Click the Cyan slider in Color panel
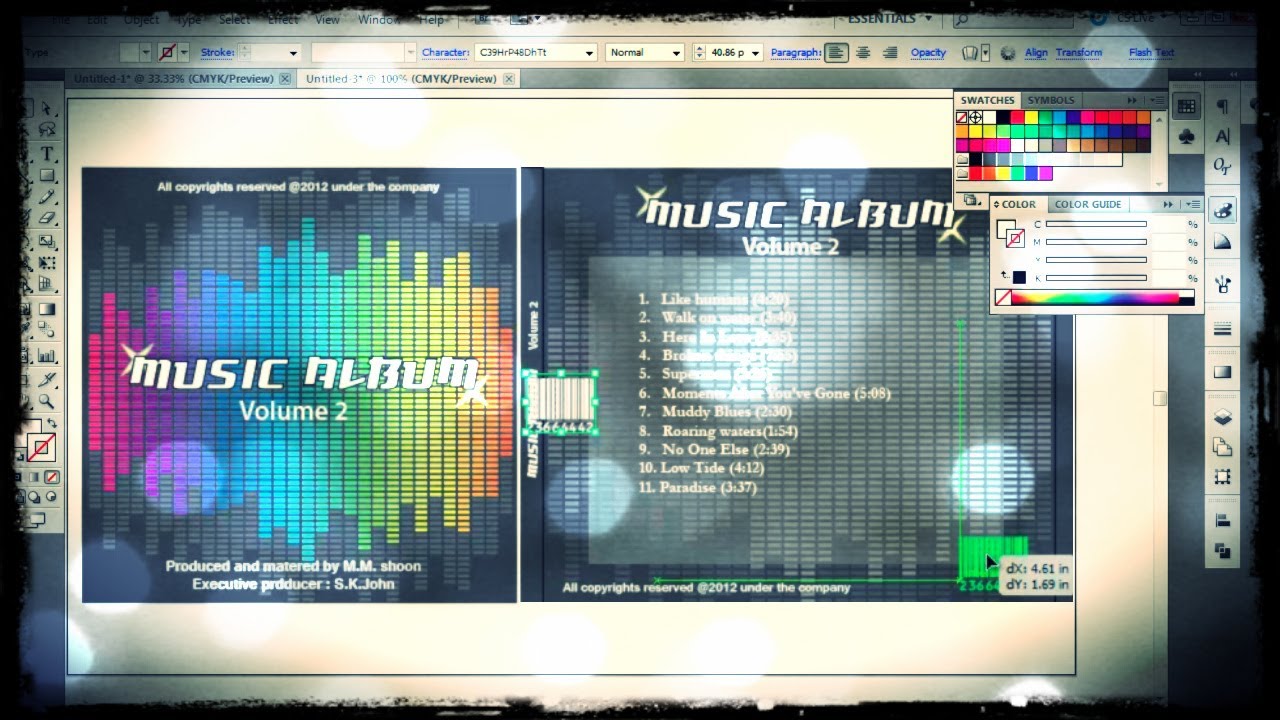 coord(1096,224)
